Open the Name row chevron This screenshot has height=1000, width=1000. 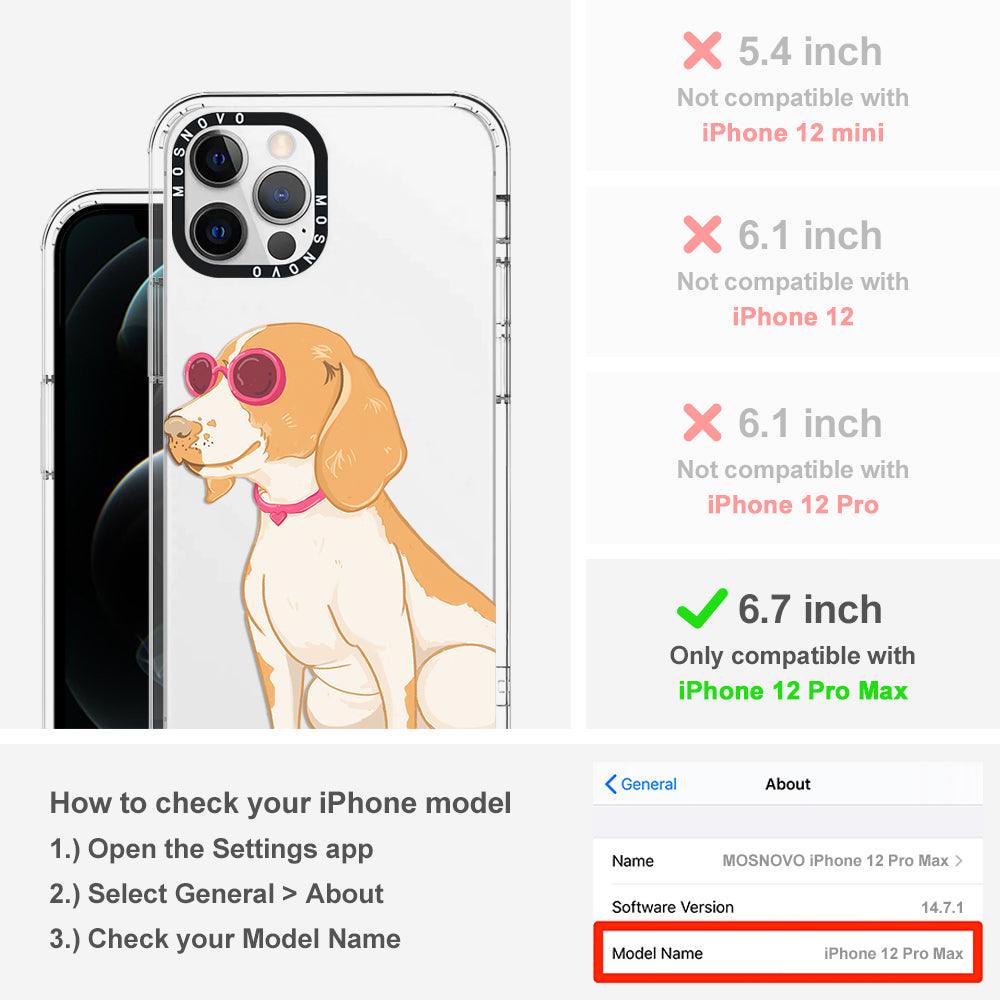coord(959,860)
